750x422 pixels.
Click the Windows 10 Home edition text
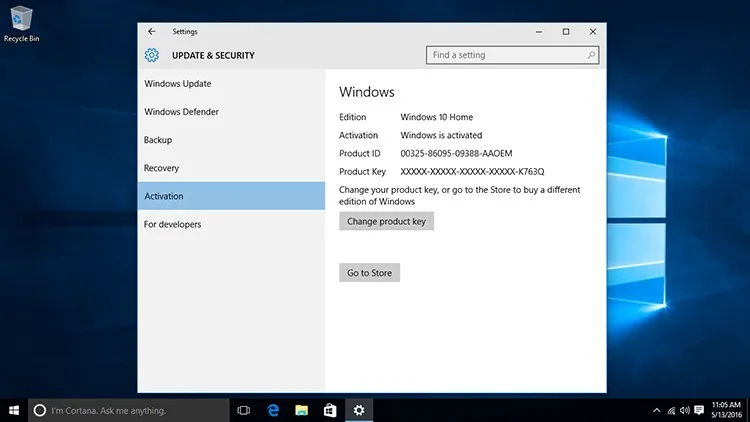click(437, 117)
